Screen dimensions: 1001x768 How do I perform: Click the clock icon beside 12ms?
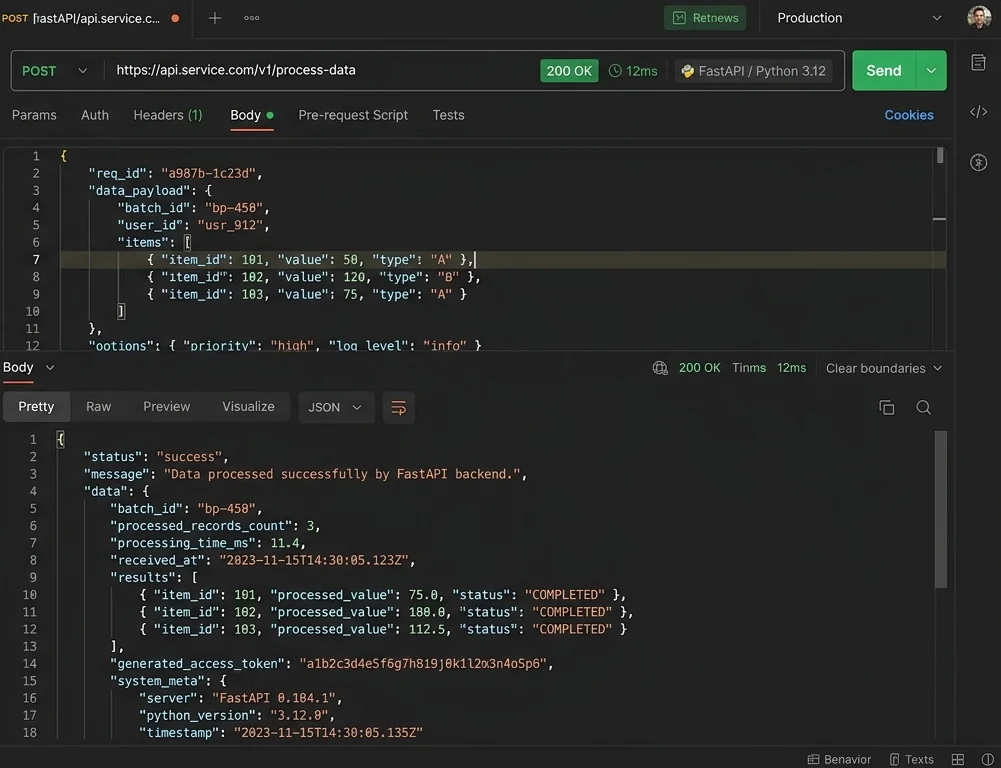615,71
